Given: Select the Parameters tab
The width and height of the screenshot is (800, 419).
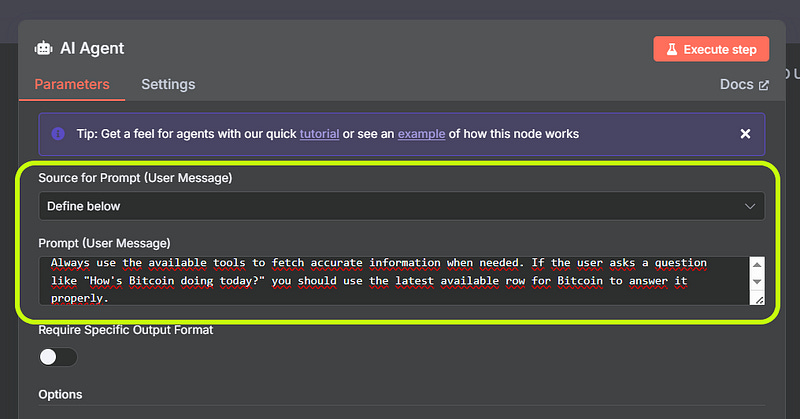Looking at the screenshot, I should pyautogui.click(x=72, y=84).
